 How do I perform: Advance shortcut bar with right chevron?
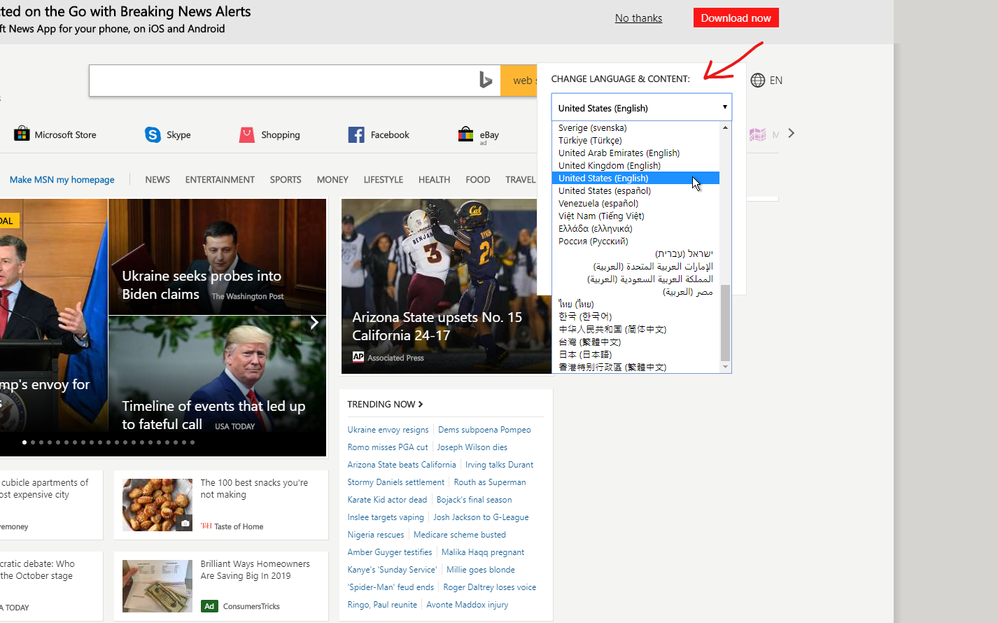pyautogui.click(x=791, y=133)
